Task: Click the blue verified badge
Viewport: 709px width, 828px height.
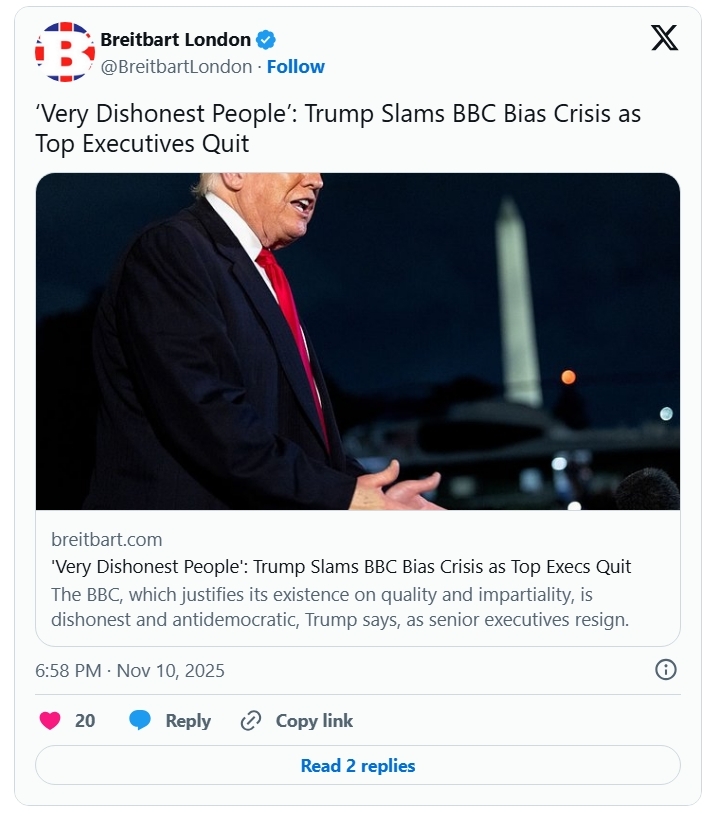Action: [266, 40]
